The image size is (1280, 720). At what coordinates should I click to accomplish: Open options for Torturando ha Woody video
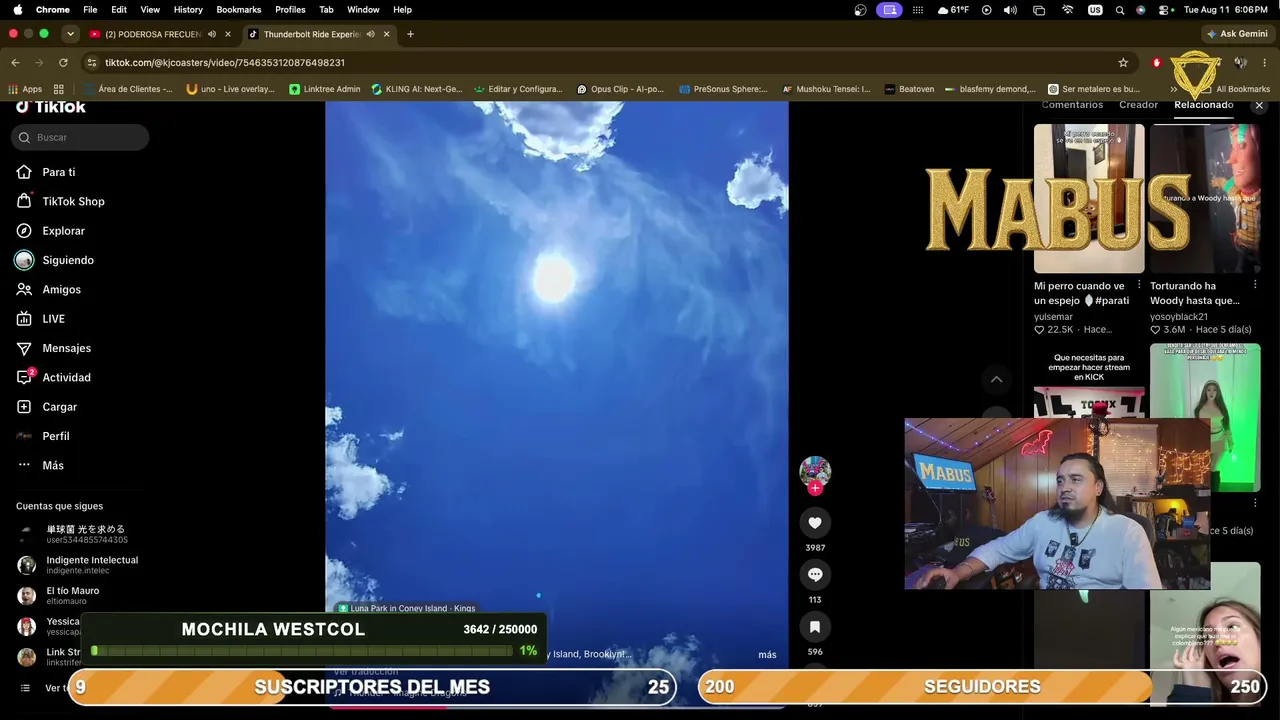pos(1255,285)
